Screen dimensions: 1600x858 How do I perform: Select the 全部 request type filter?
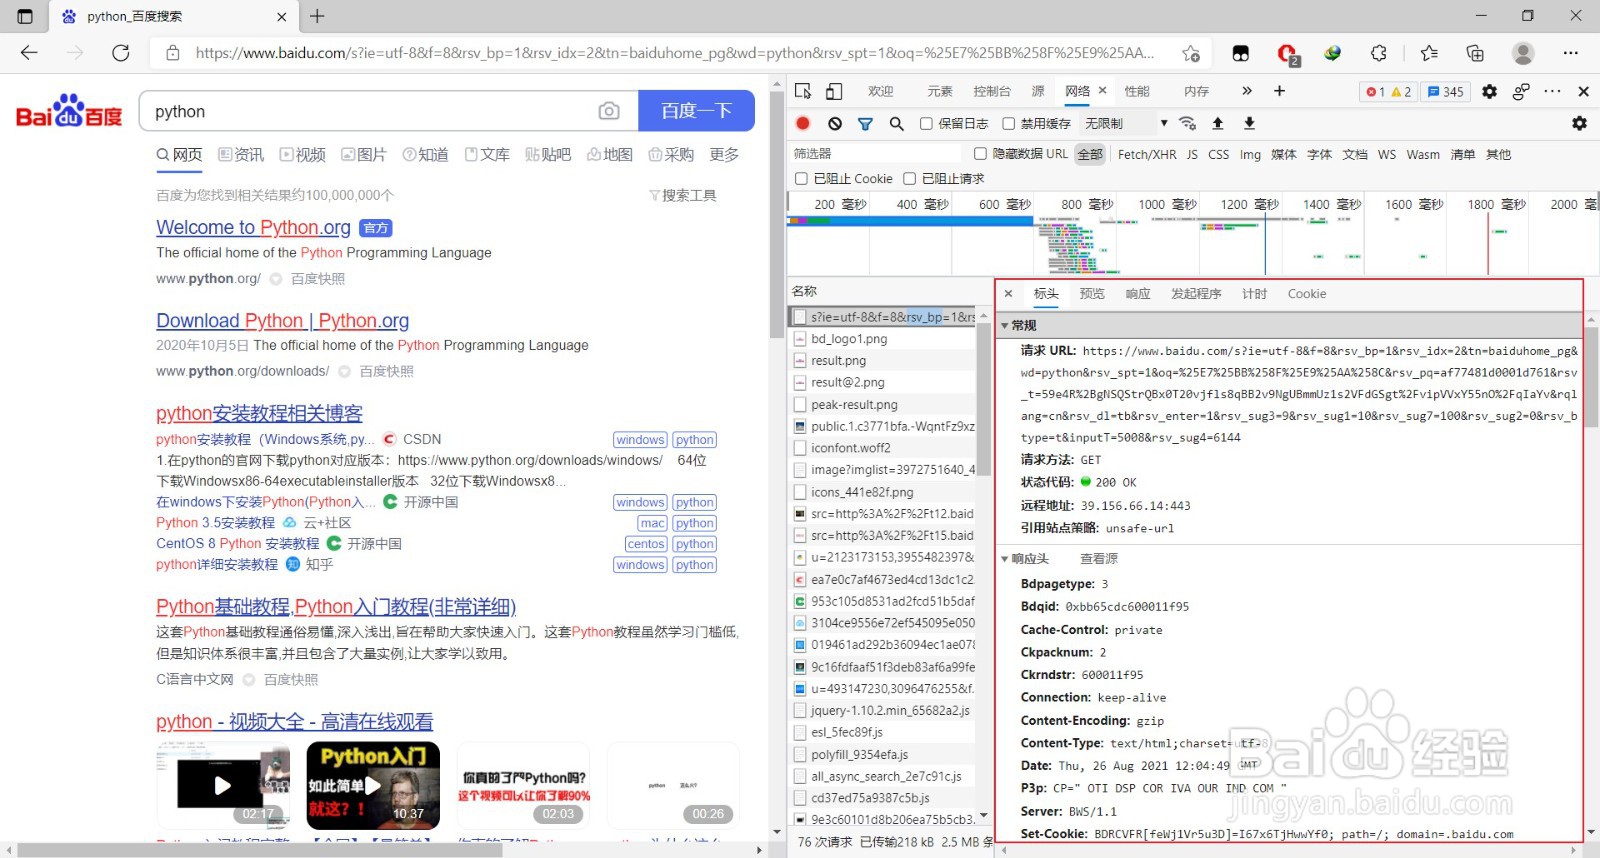tap(1090, 154)
